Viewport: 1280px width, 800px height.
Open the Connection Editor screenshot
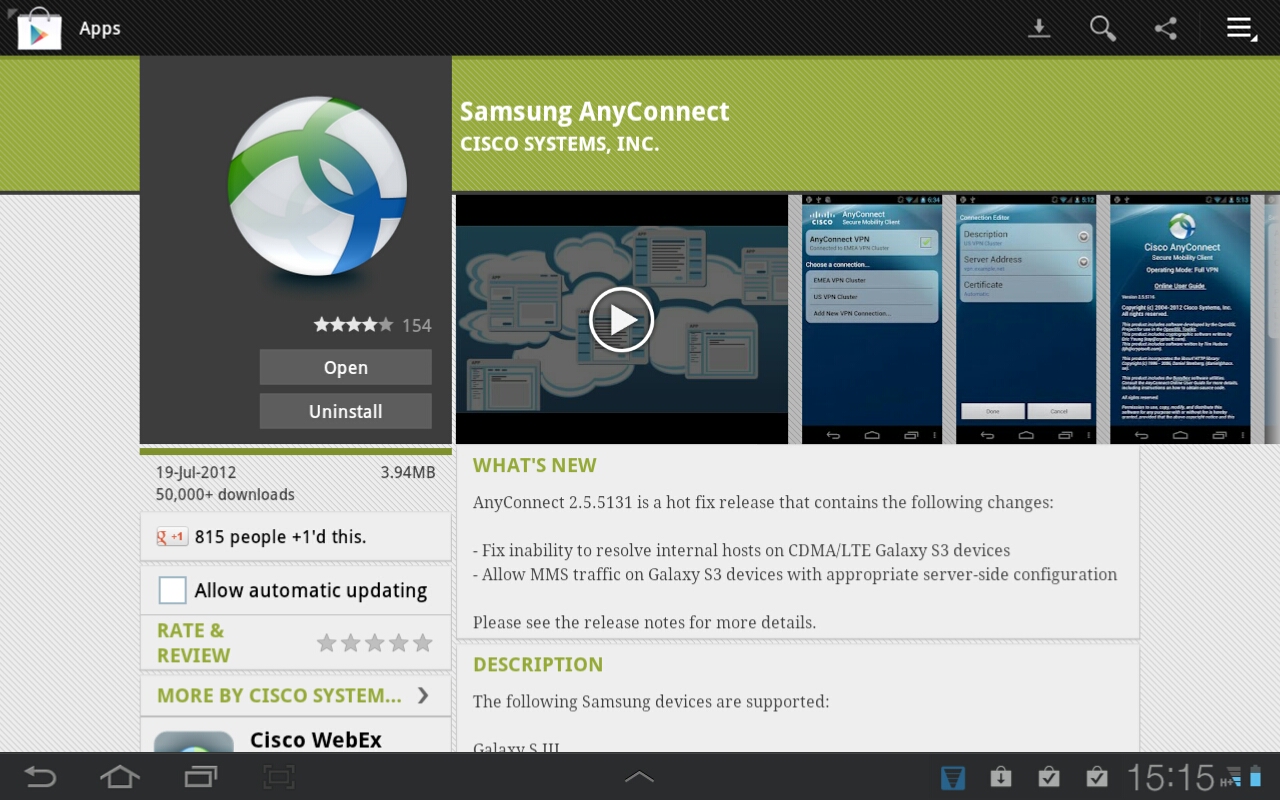click(1026, 319)
